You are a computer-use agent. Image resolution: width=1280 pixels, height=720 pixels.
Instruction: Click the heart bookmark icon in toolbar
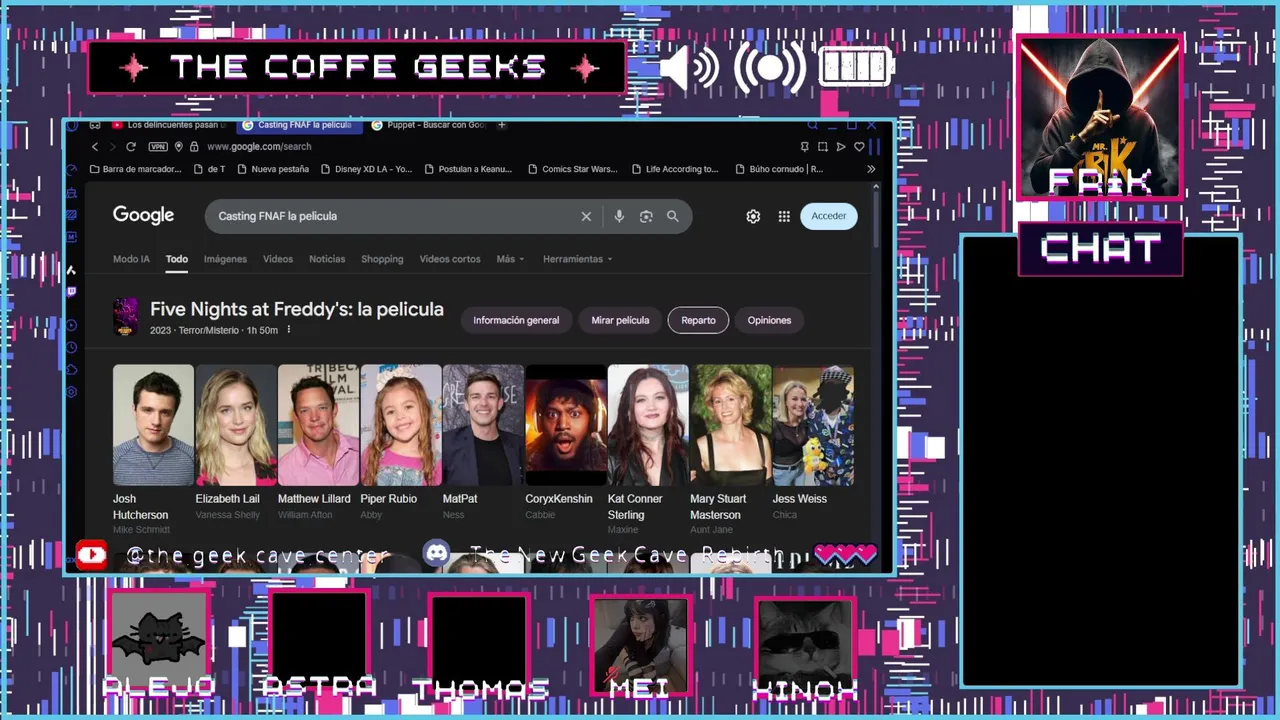click(859, 147)
